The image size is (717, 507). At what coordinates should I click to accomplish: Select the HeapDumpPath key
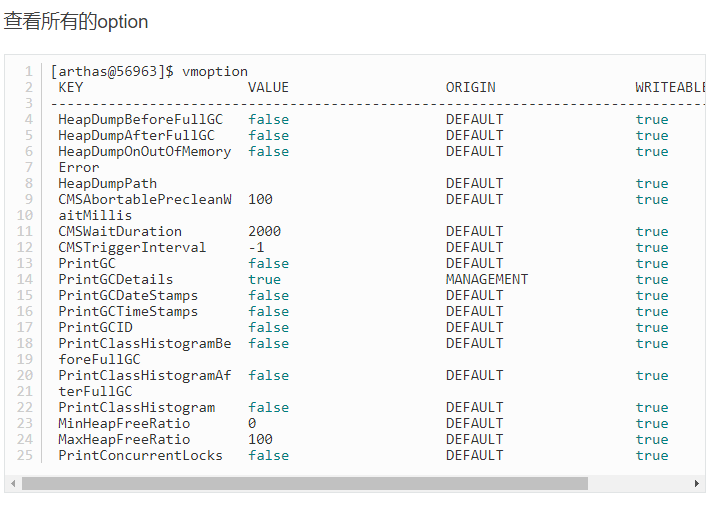(107, 183)
